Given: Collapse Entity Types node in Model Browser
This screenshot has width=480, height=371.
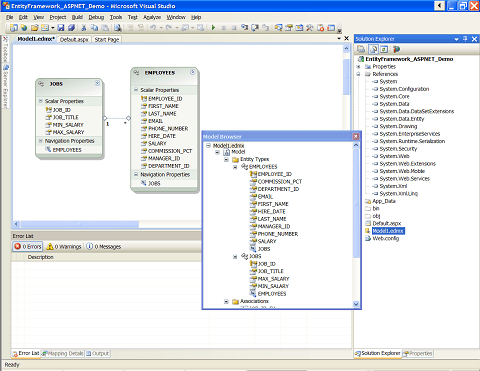Looking at the screenshot, I should click(226, 159).
